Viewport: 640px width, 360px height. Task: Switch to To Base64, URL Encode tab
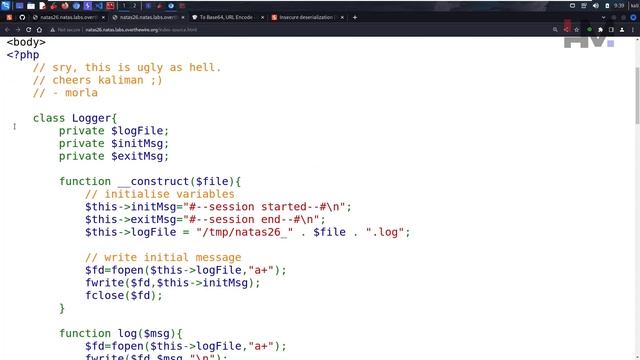click(227, 18)
